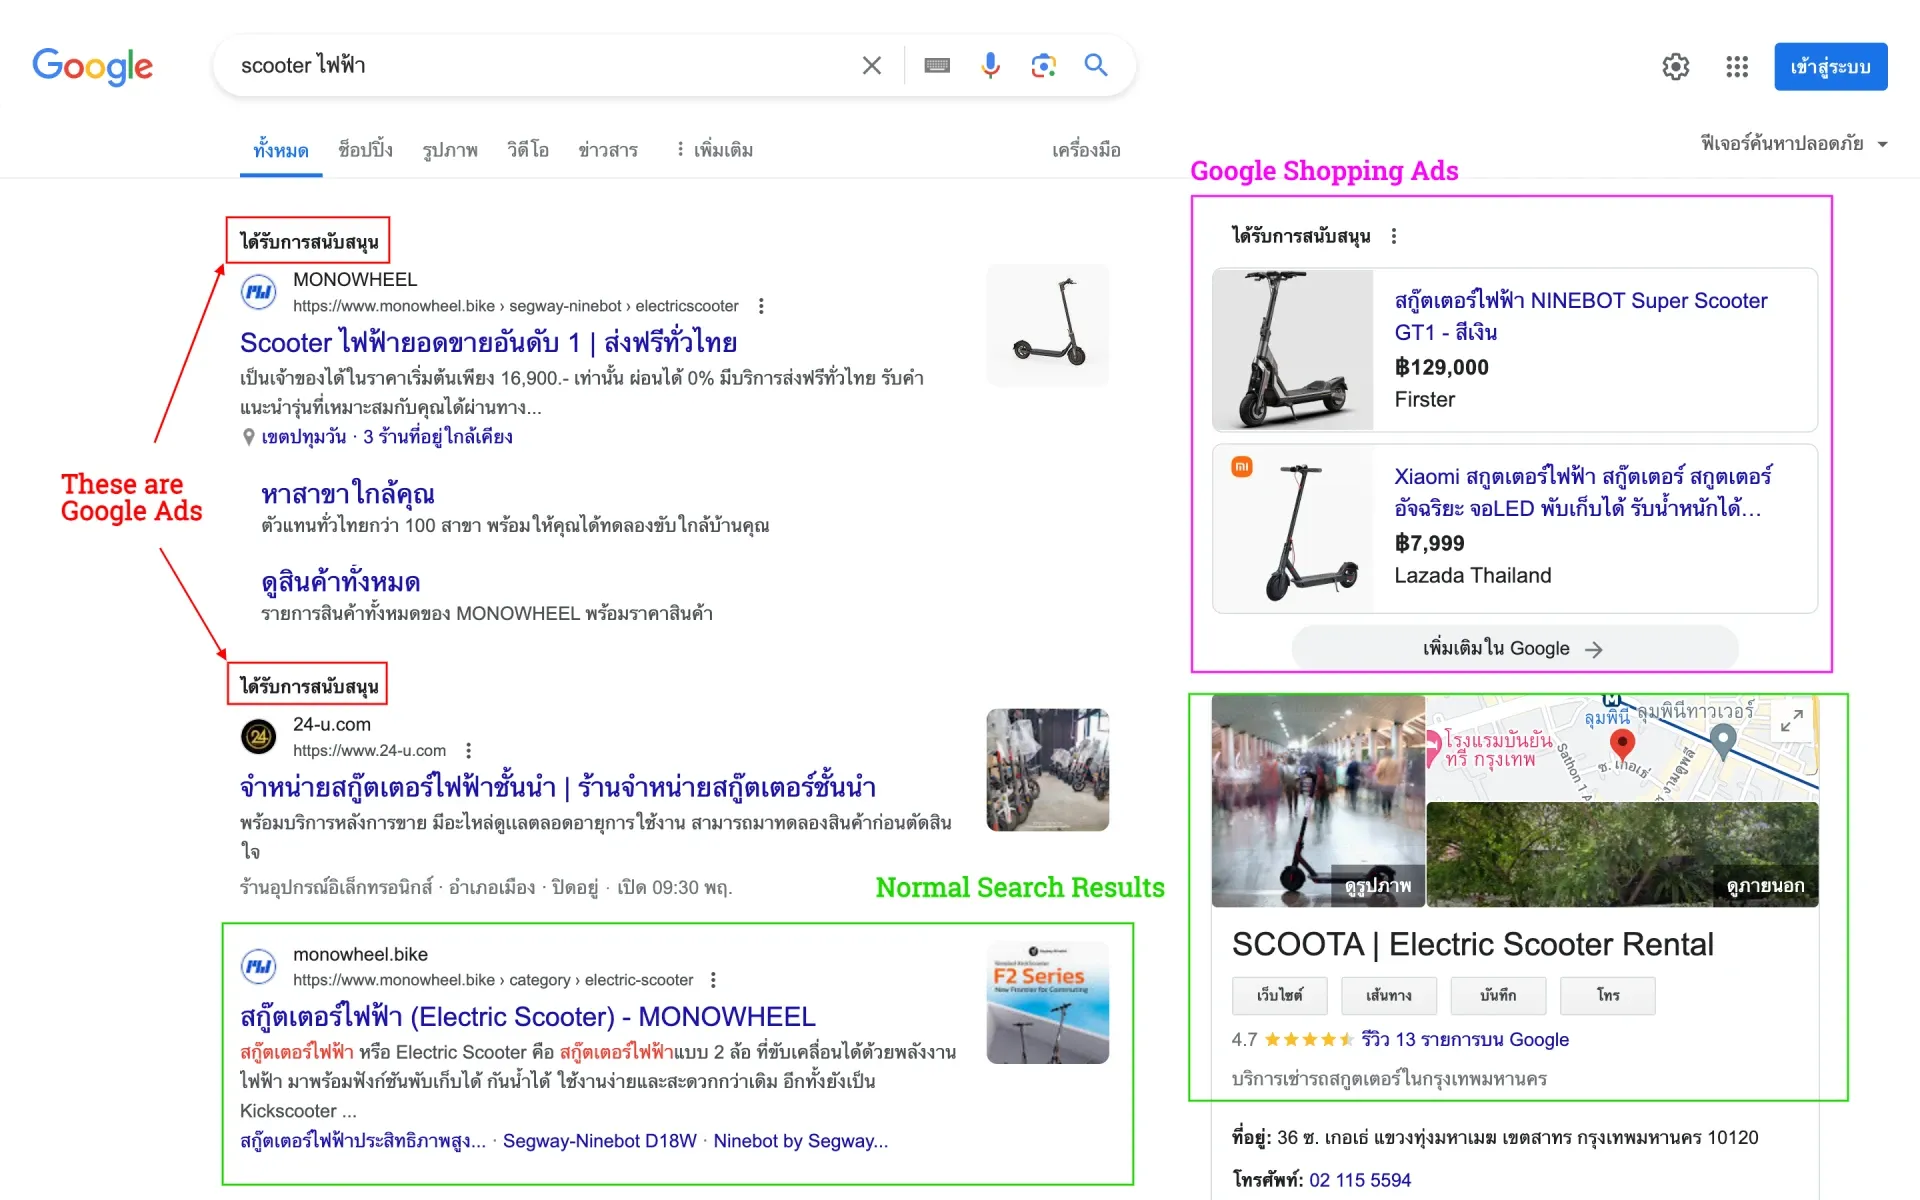
Task: Open the Scooter ไฟฟ้ายอดขายอันดับ 1 ad link
Action: click(488, 343)
